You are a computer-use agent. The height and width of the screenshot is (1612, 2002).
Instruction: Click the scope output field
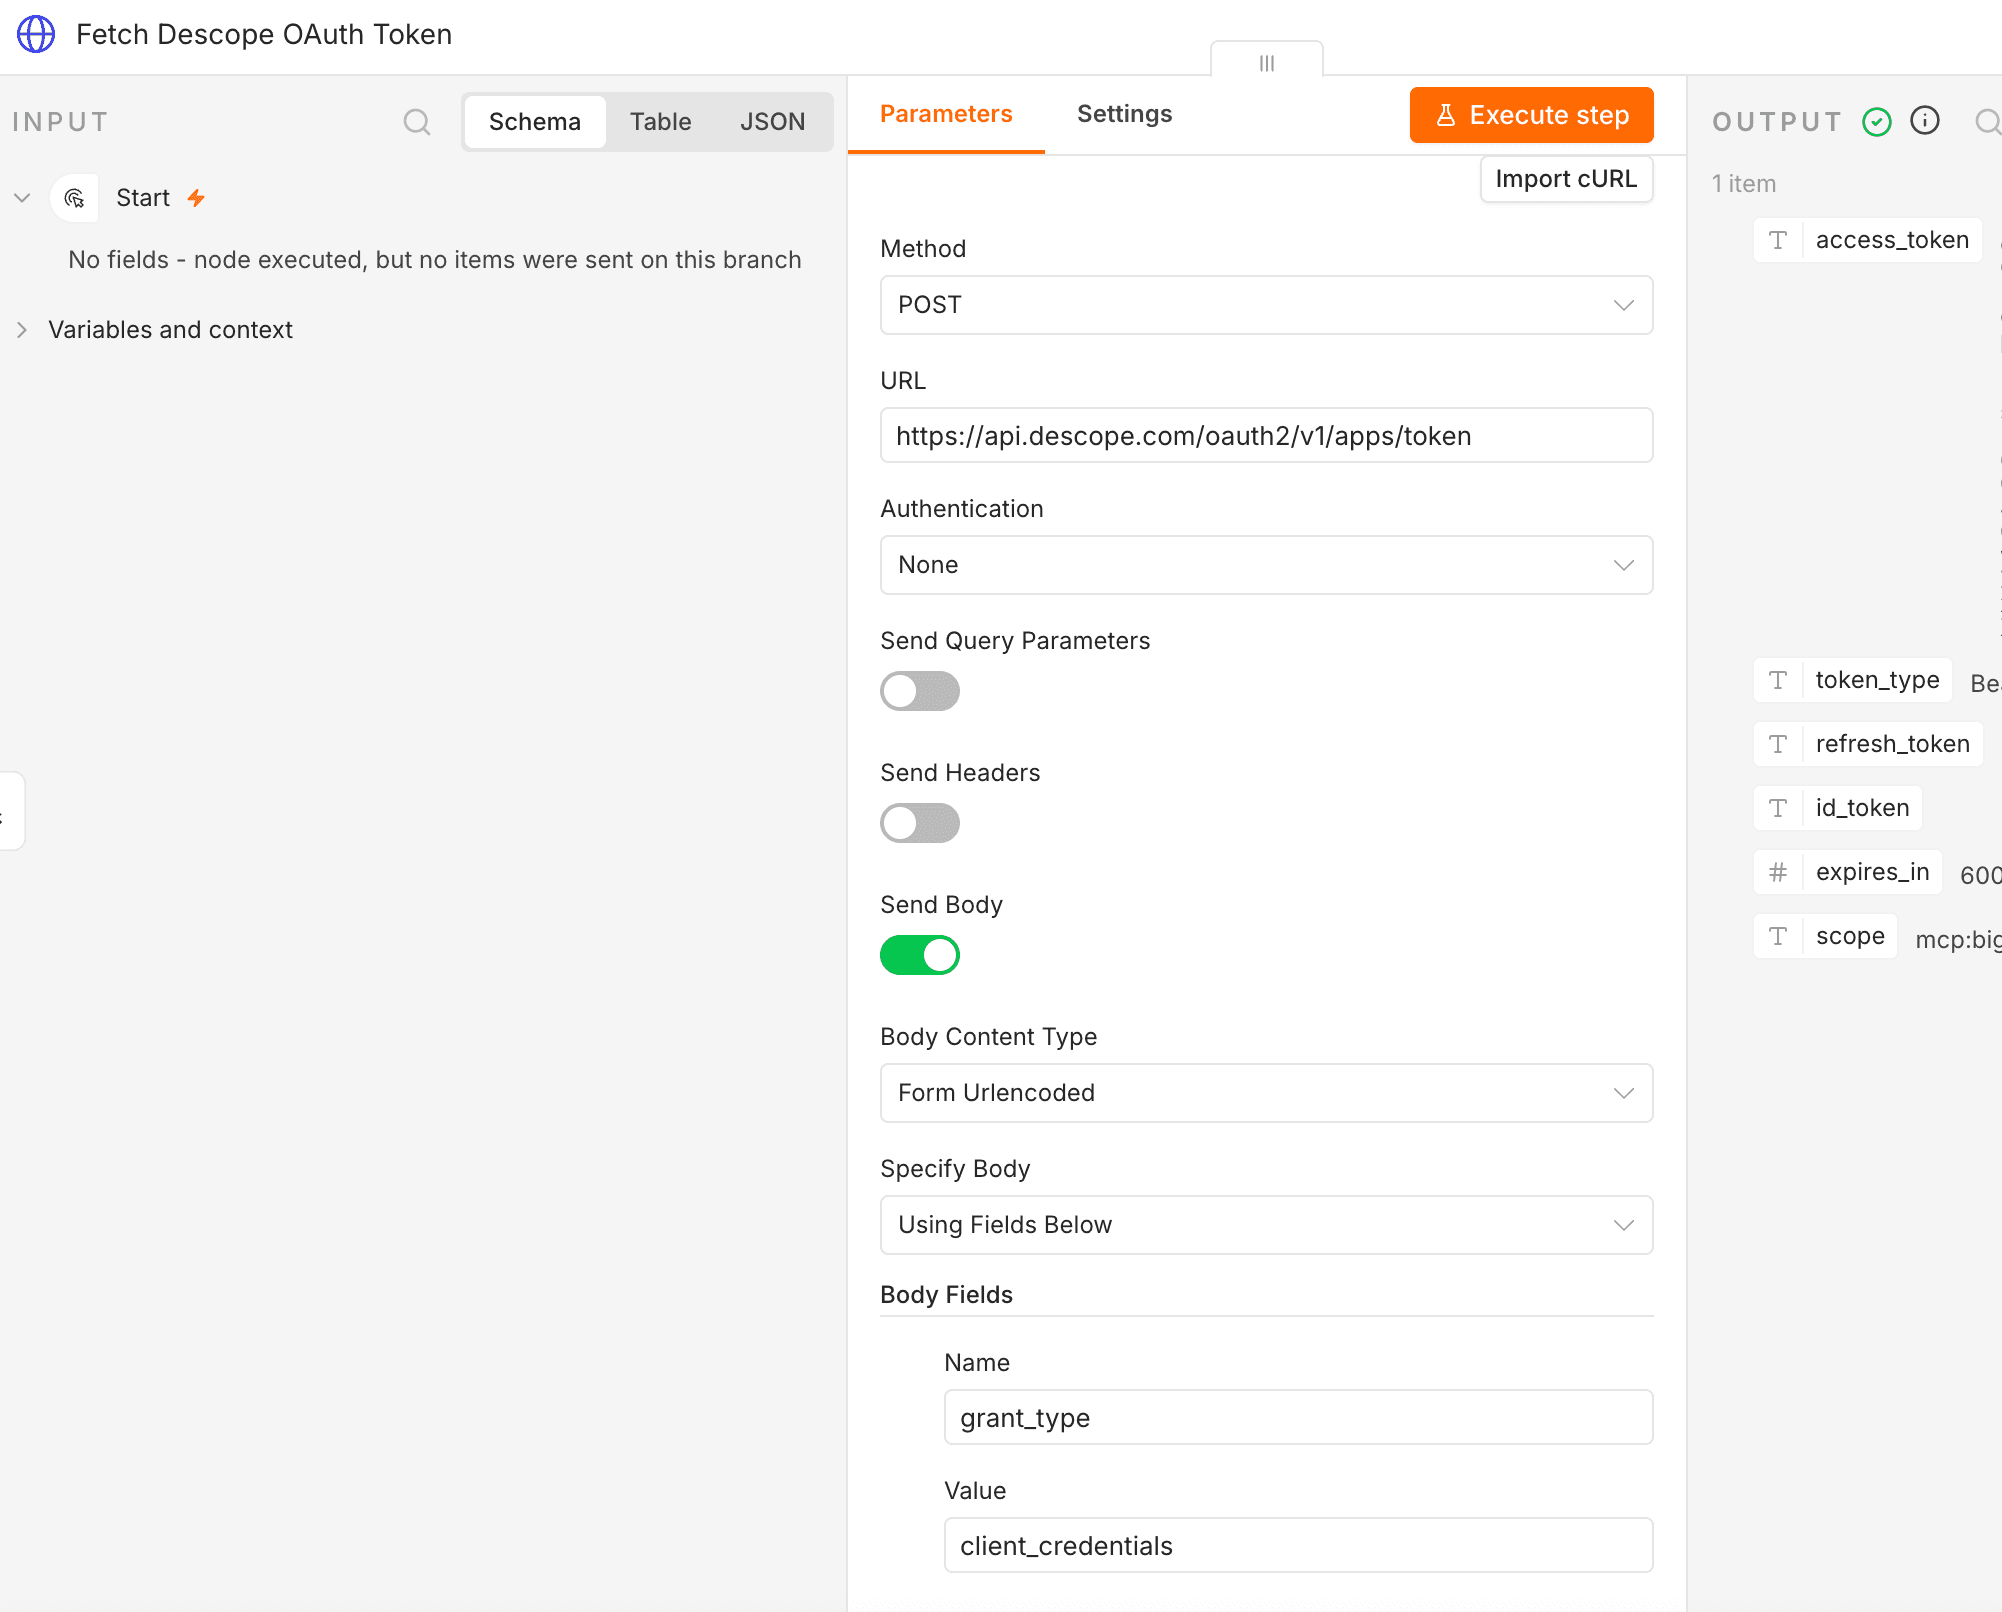tap(1826, 936)
